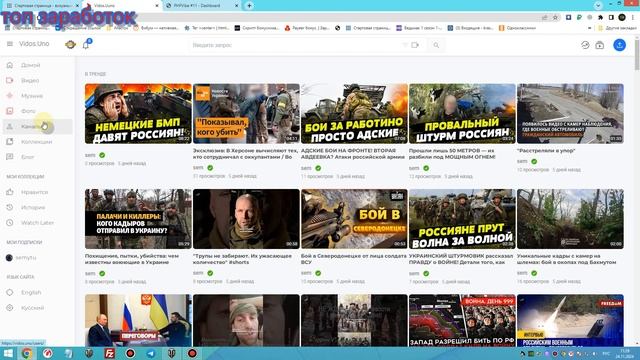This screenshot has width=640, height=360.
Task: Open the Музыка sidebar item
Action: [x=38, y=96]
